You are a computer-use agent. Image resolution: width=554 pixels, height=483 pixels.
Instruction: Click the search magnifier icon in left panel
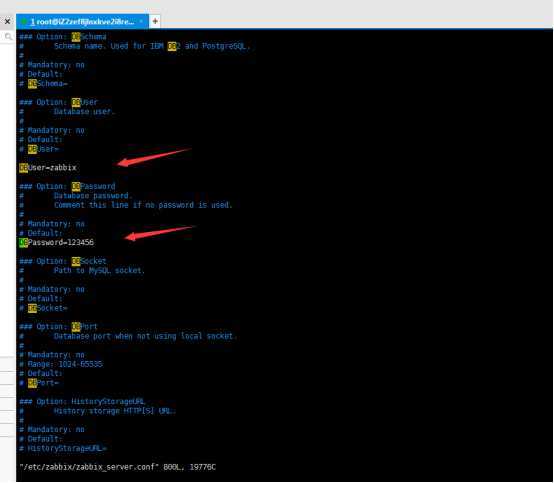pyautogui.click(x=8, y=36)
